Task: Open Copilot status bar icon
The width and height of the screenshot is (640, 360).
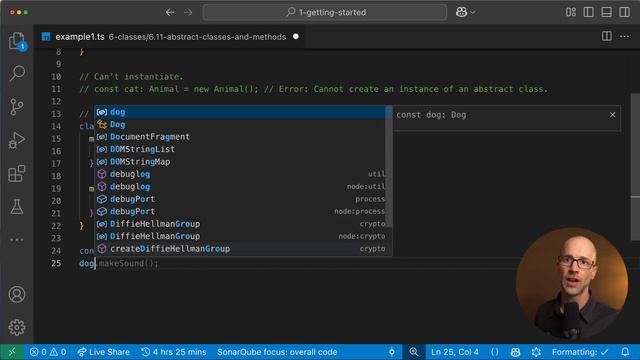Action: coord(515,352)
